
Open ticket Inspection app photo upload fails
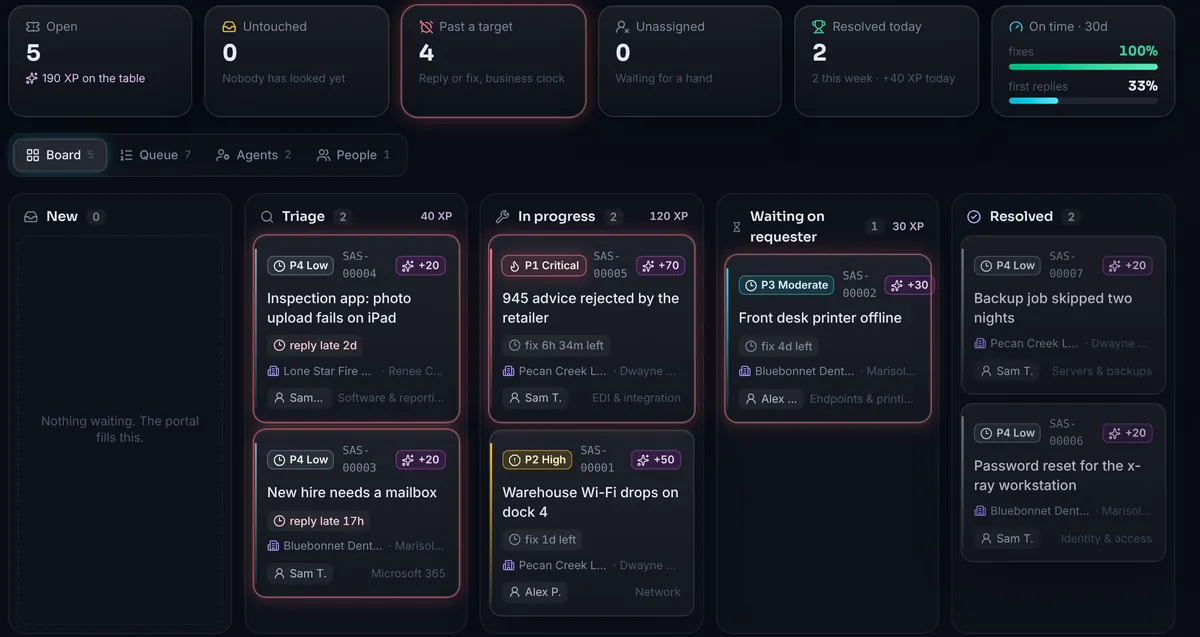[357, 328]
